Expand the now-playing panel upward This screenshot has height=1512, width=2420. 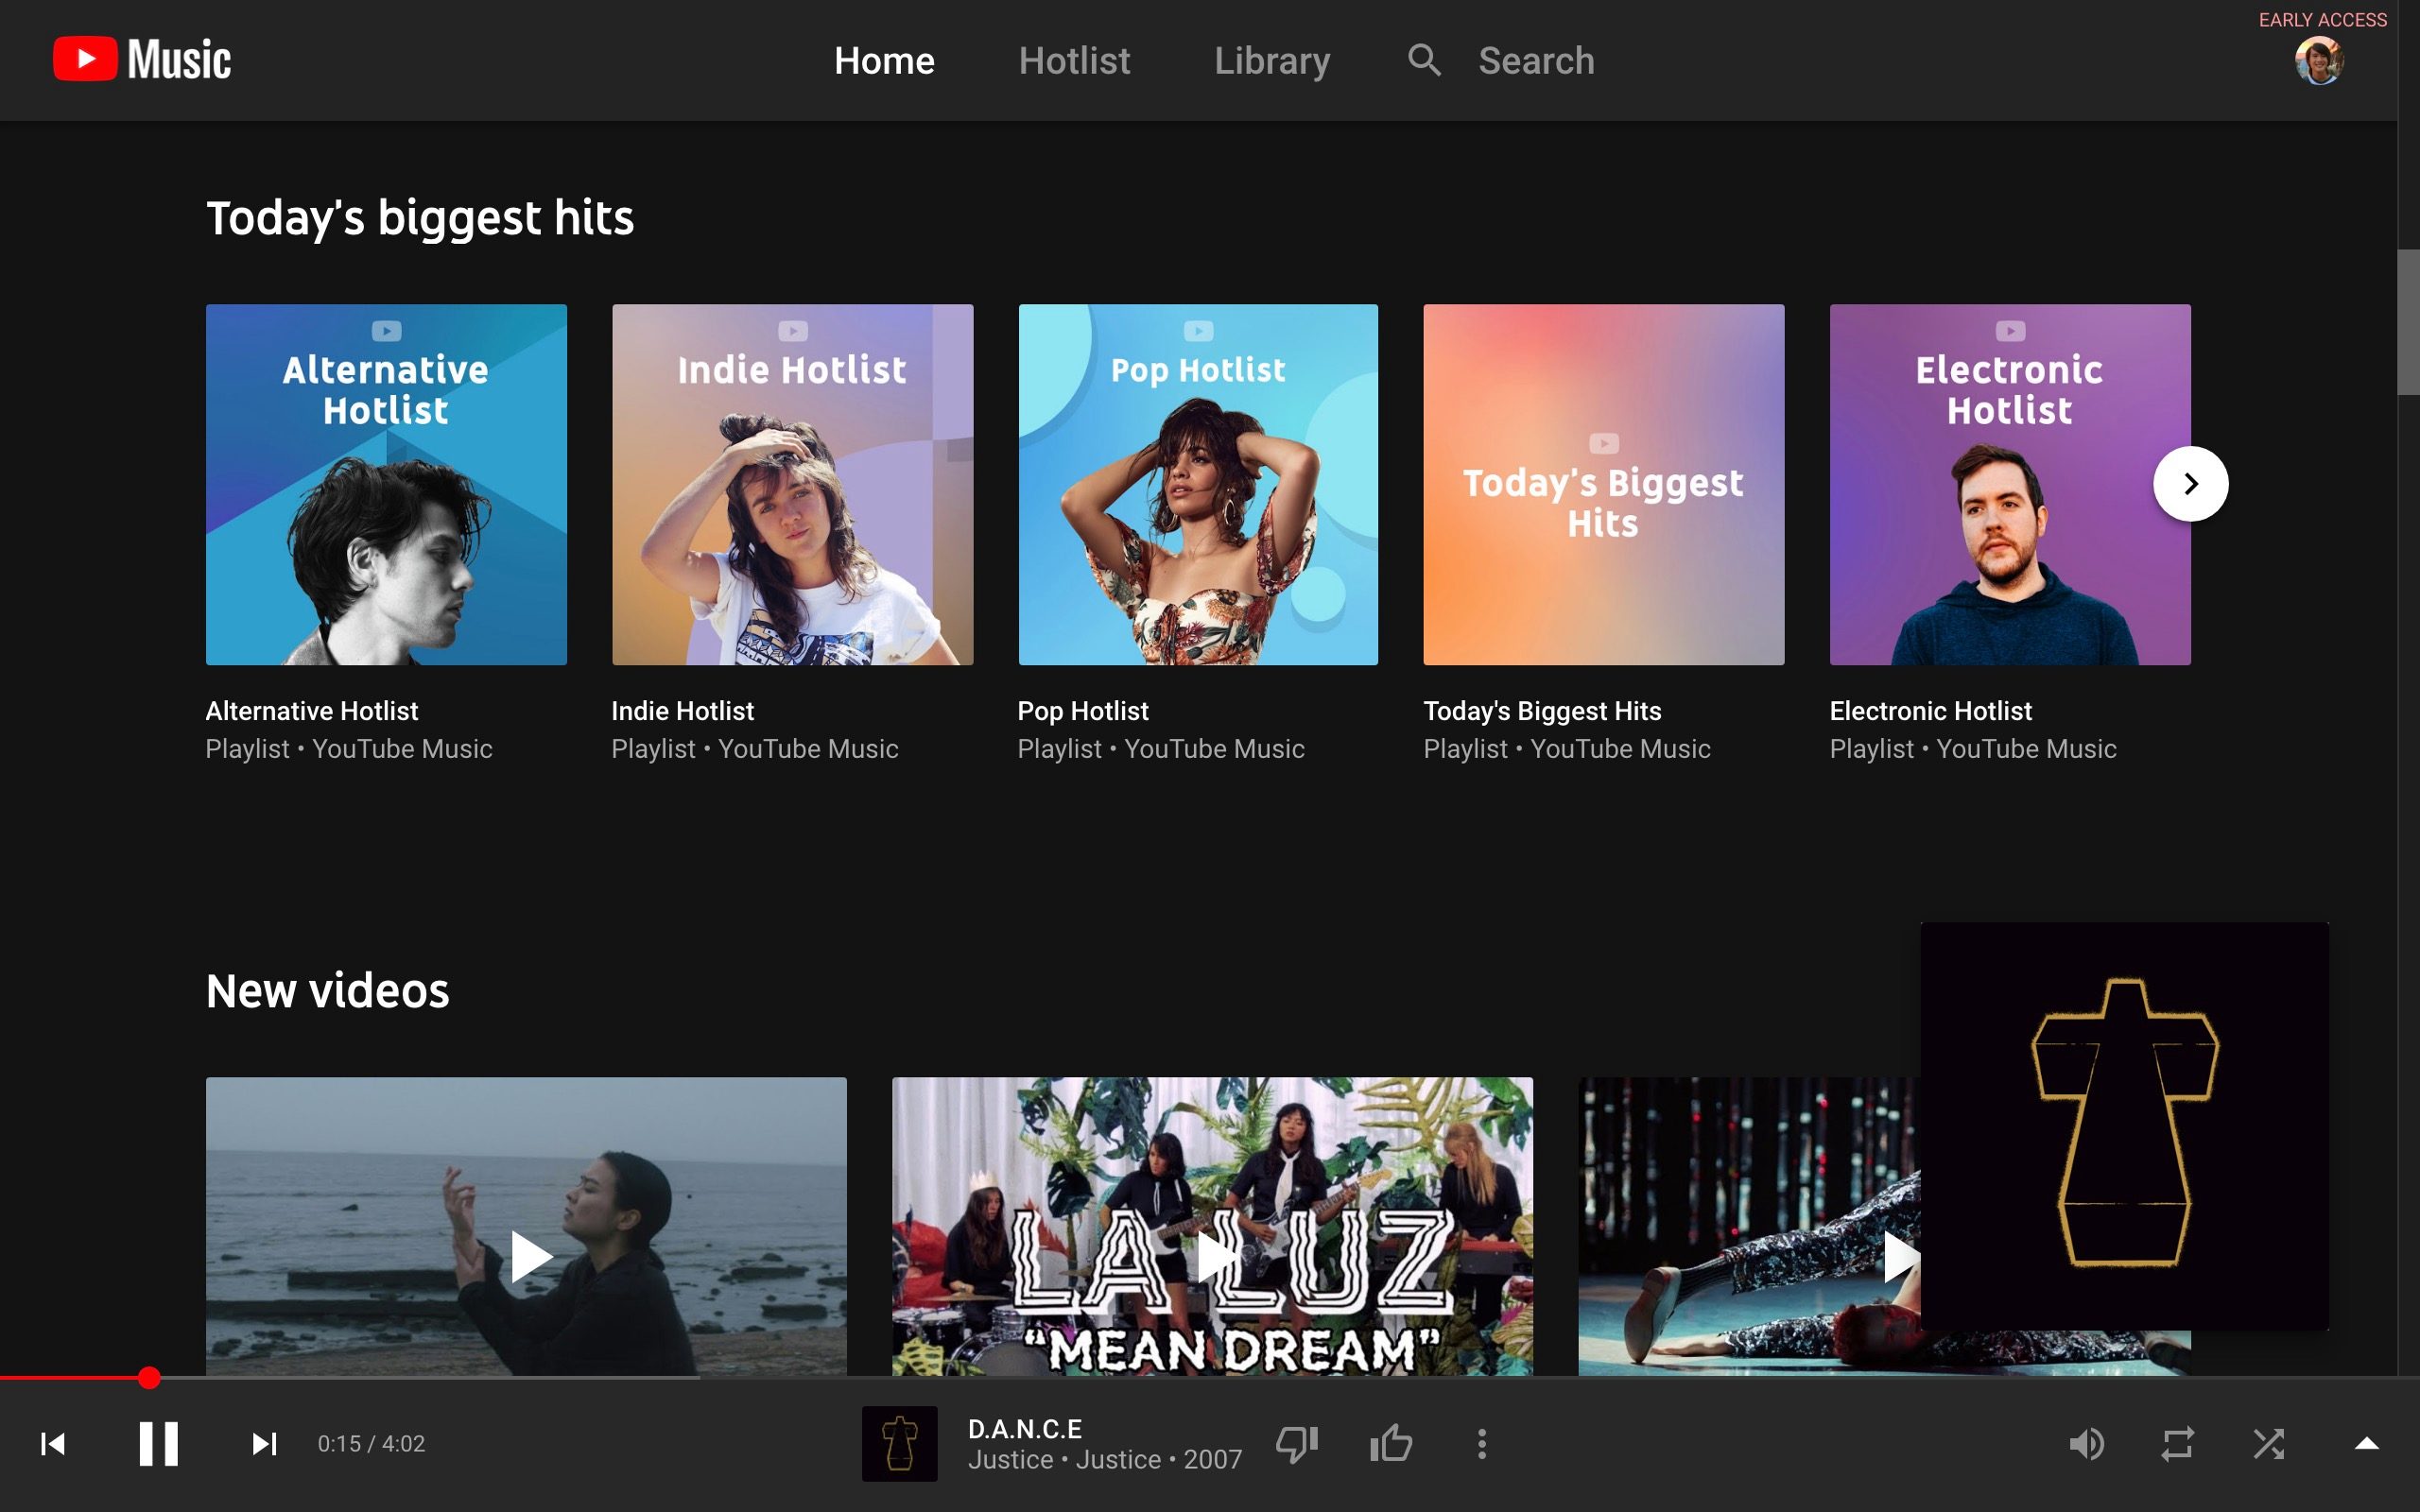tap(2362, 1442)
